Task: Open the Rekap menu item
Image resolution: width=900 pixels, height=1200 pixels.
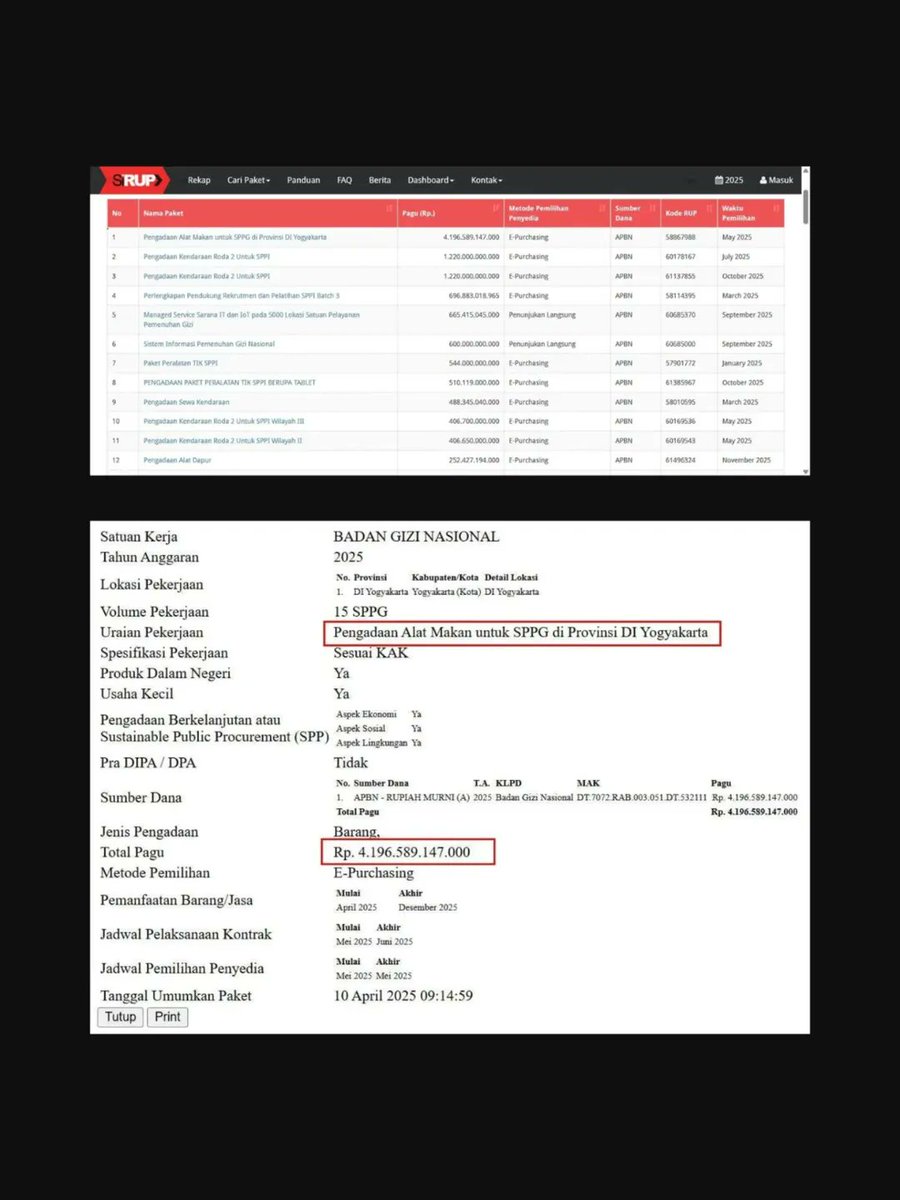Action: 199,180
